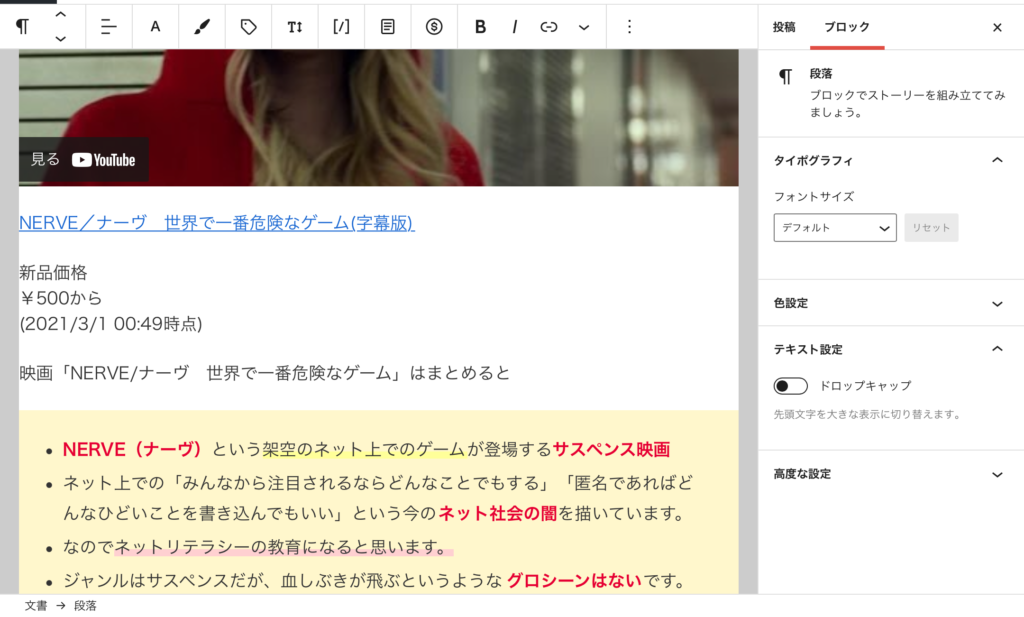Open the block options three-dot menu
The image size is (1024, 617).
(629, 27)
